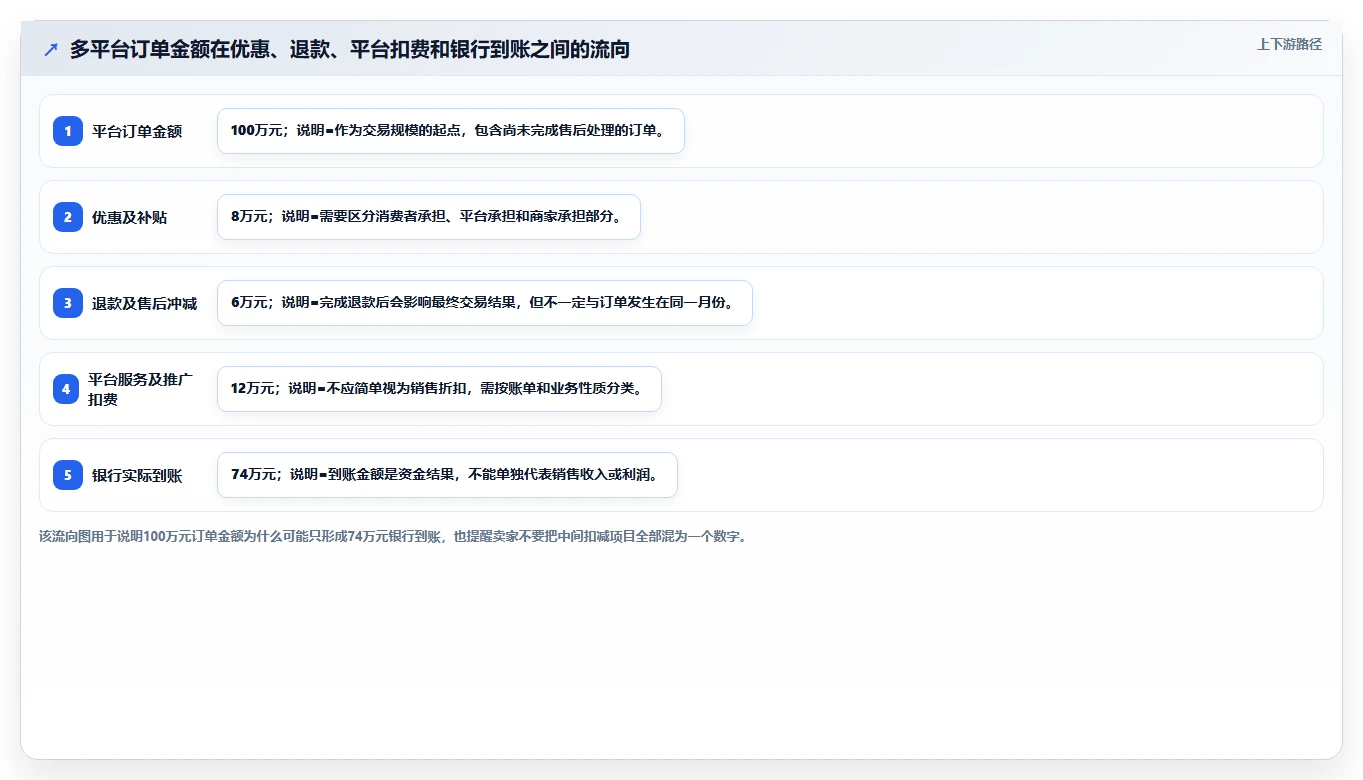
Task: Click the step 5 number badge
Action: coord(68,475)
